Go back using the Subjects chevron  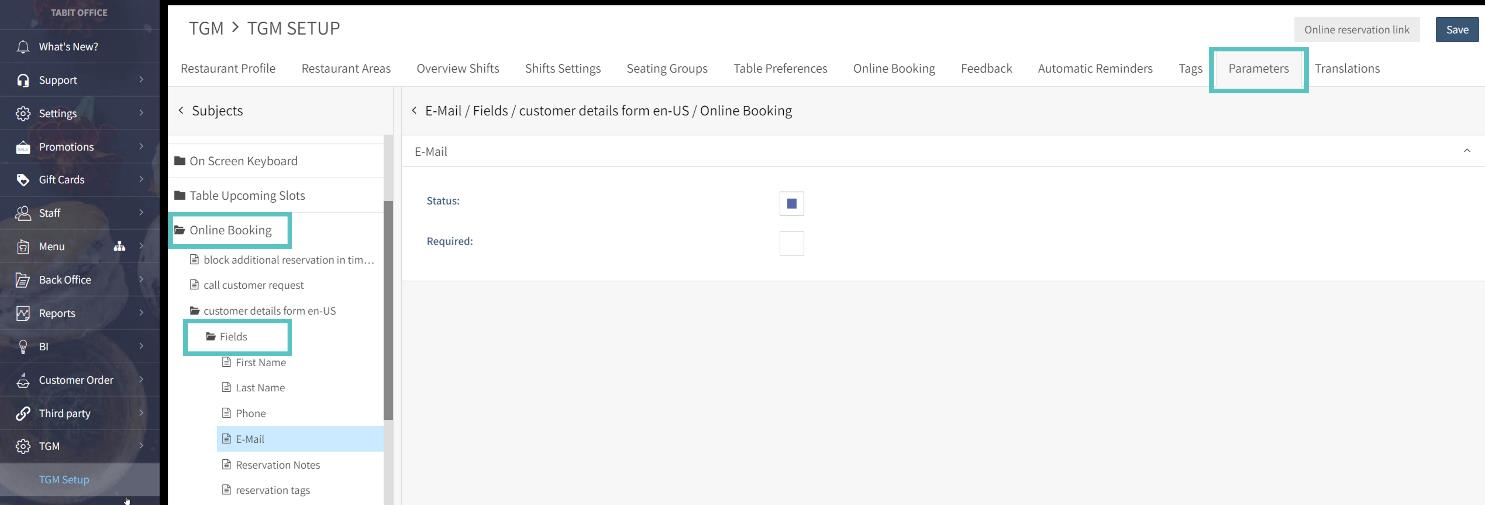181,111
